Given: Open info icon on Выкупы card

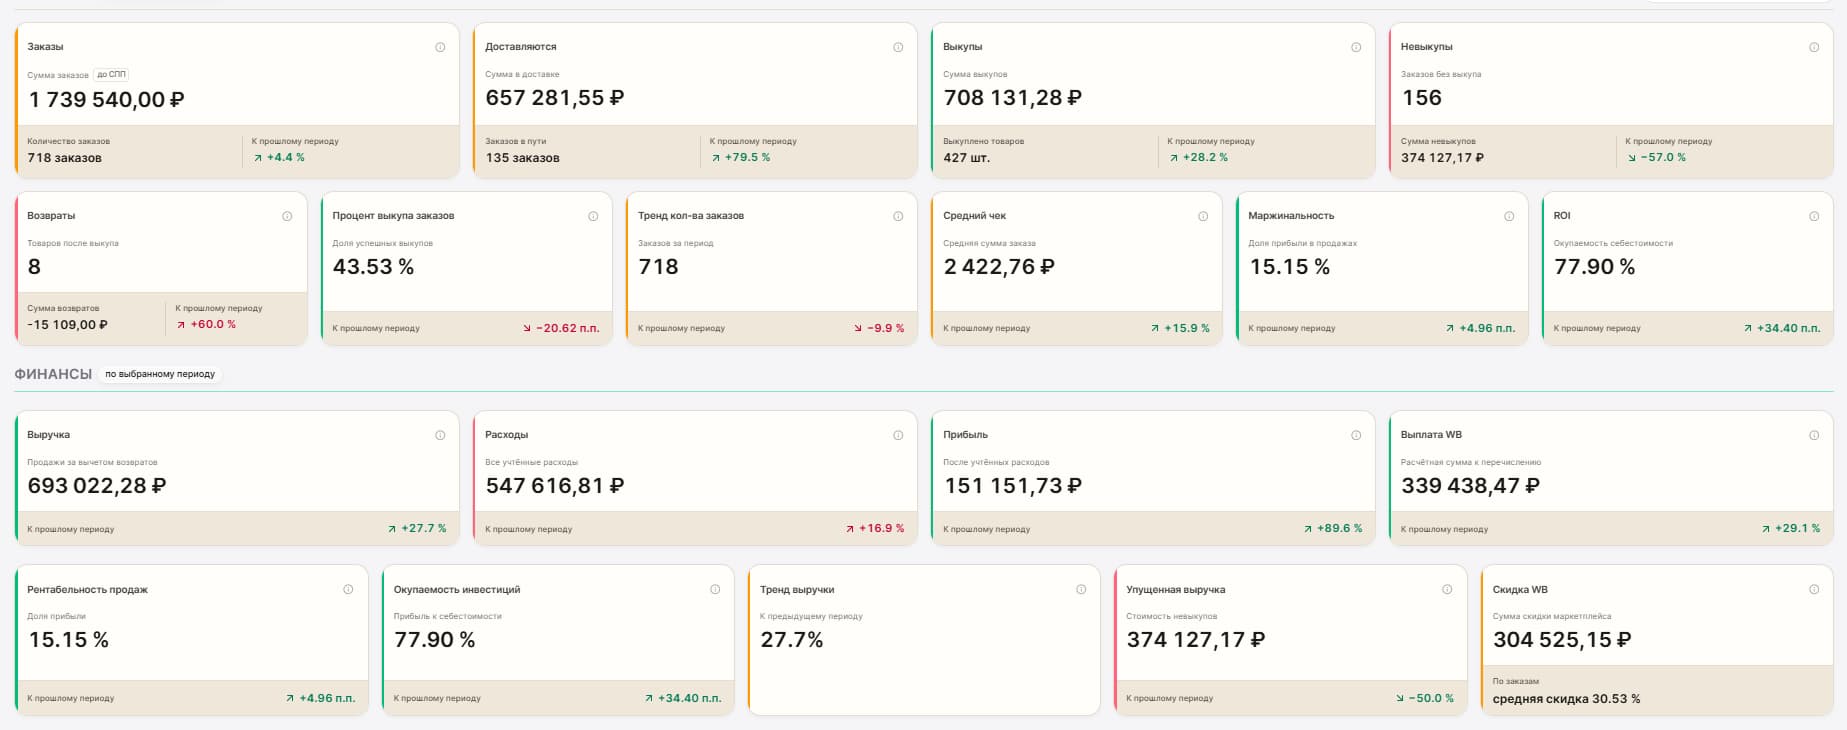Looking at the screenshot, I should click(x=1356, y=47).
